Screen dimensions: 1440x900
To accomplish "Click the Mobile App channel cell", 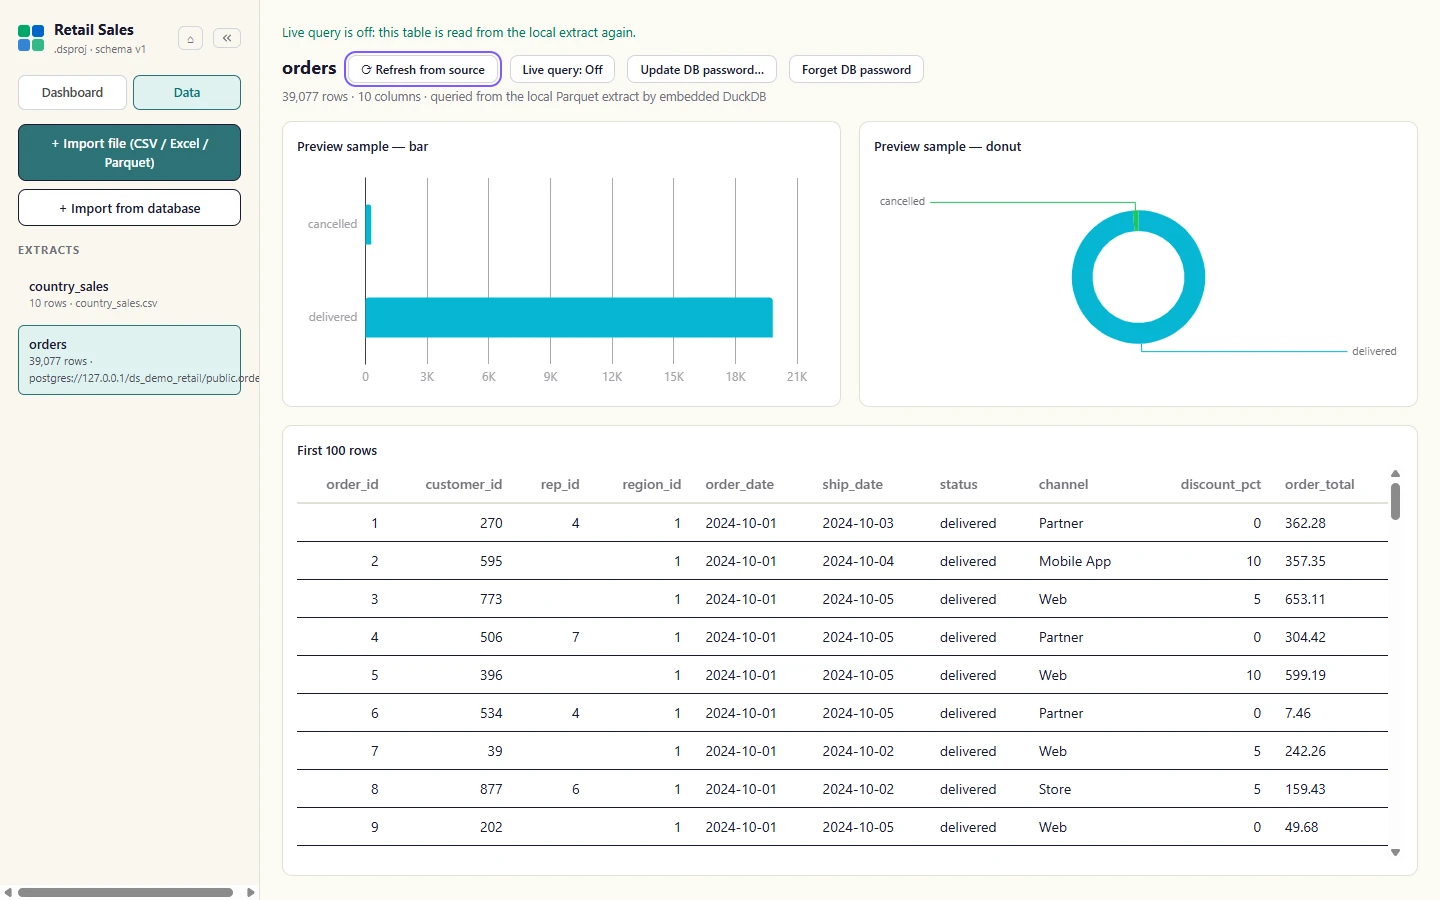I will [1075, 561].
